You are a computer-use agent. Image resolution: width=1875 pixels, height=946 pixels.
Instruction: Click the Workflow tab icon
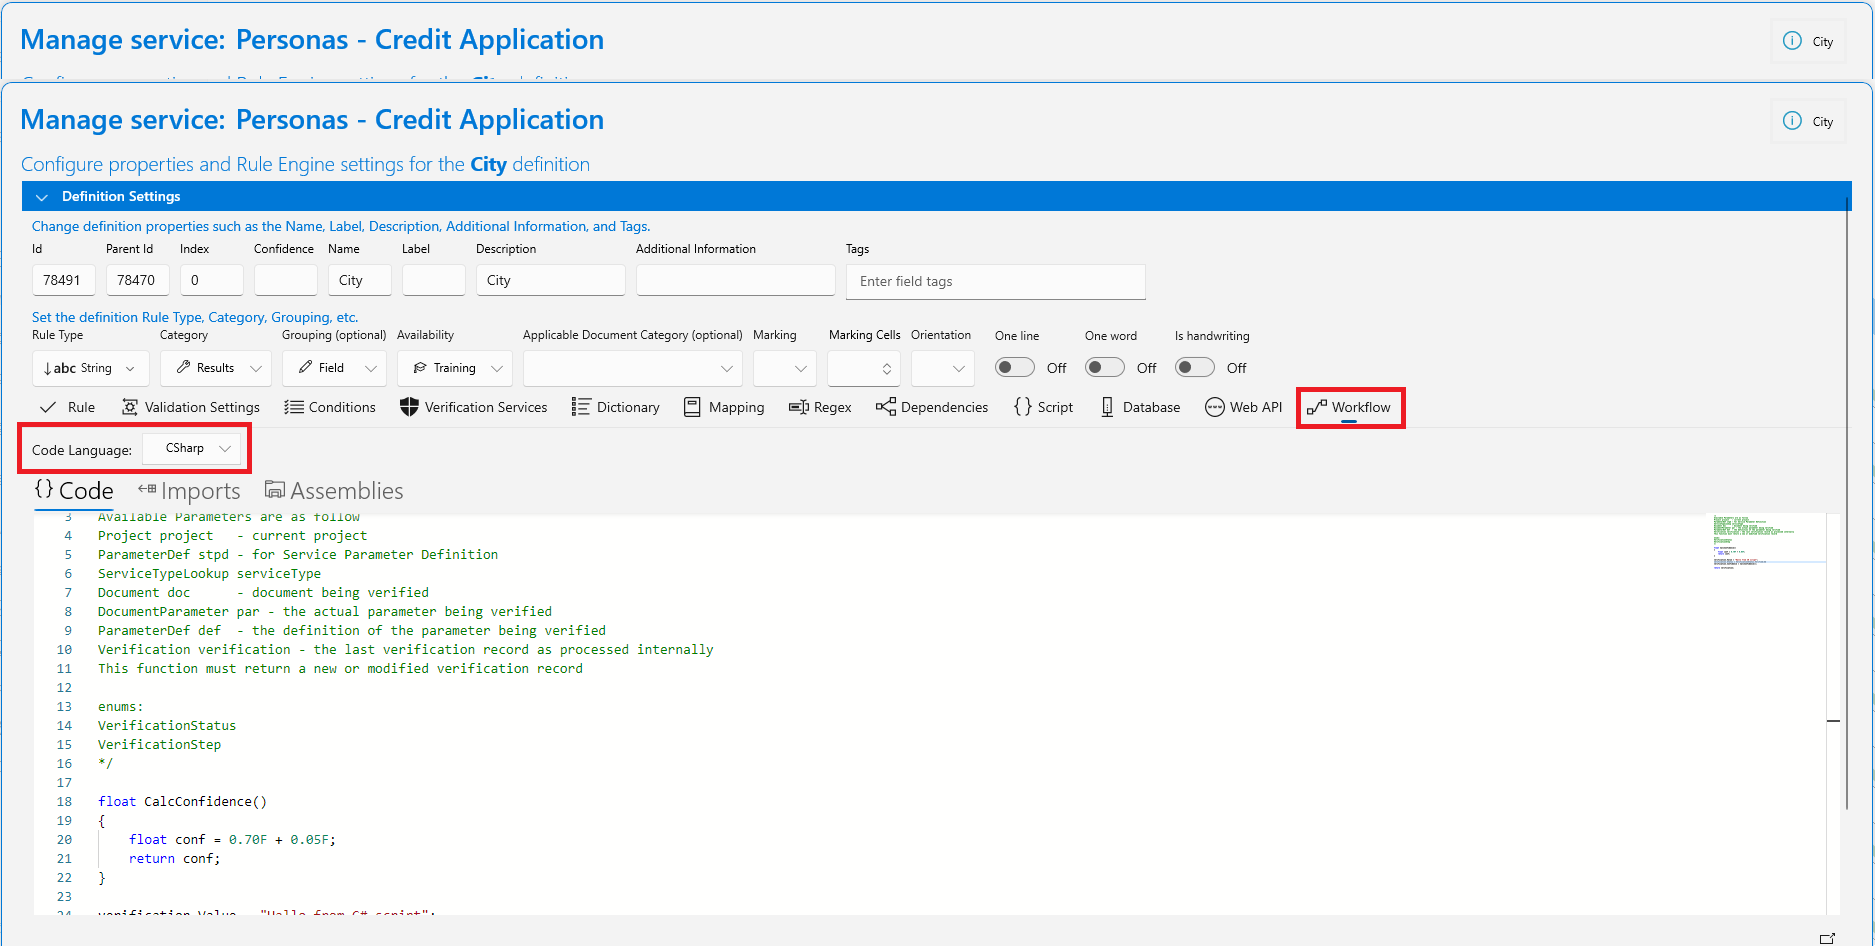[x=1317, y=407]
